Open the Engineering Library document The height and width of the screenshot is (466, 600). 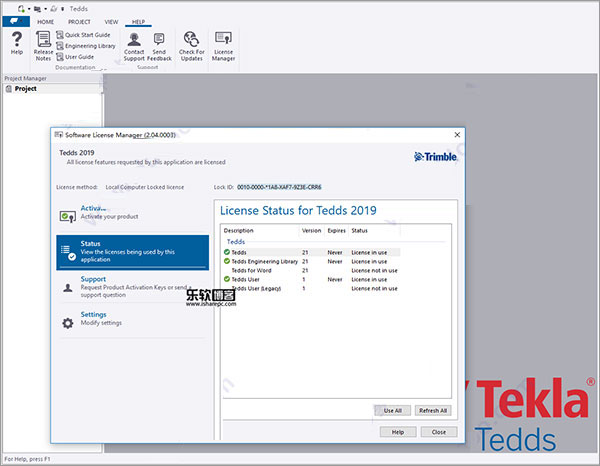pyautogui.click(x=86, y=46)
